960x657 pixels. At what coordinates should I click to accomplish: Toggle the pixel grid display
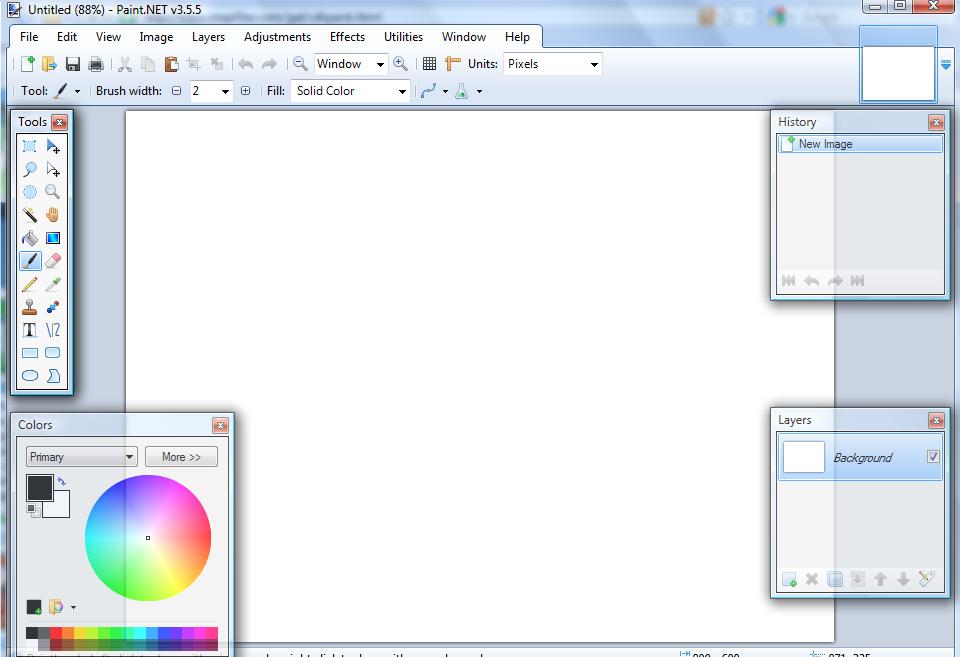pos(429,64)
